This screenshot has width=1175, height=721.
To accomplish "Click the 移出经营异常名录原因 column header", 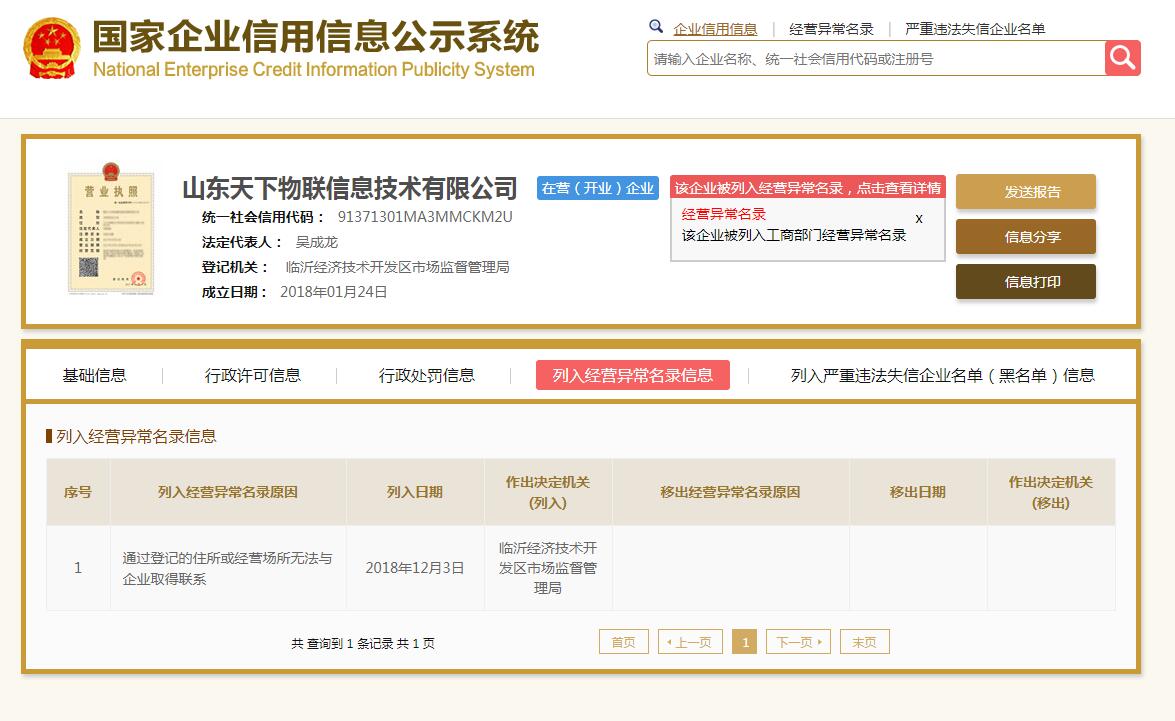I will pos(731,492).
